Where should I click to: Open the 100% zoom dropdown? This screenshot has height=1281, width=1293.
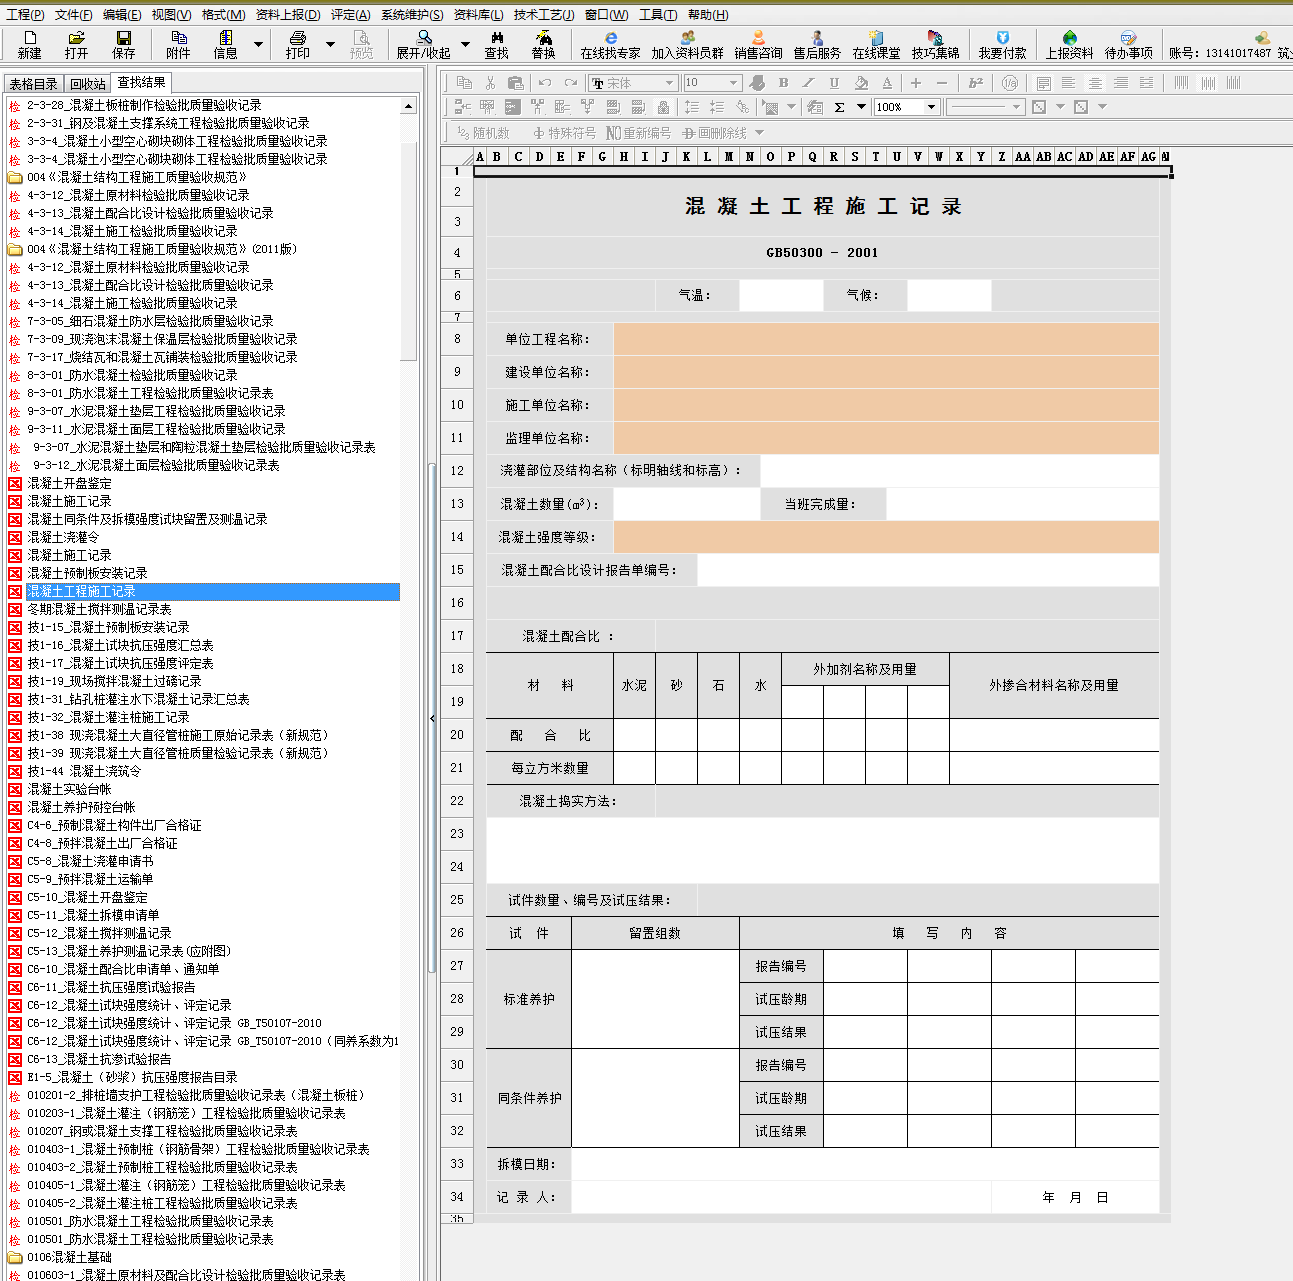932,107
